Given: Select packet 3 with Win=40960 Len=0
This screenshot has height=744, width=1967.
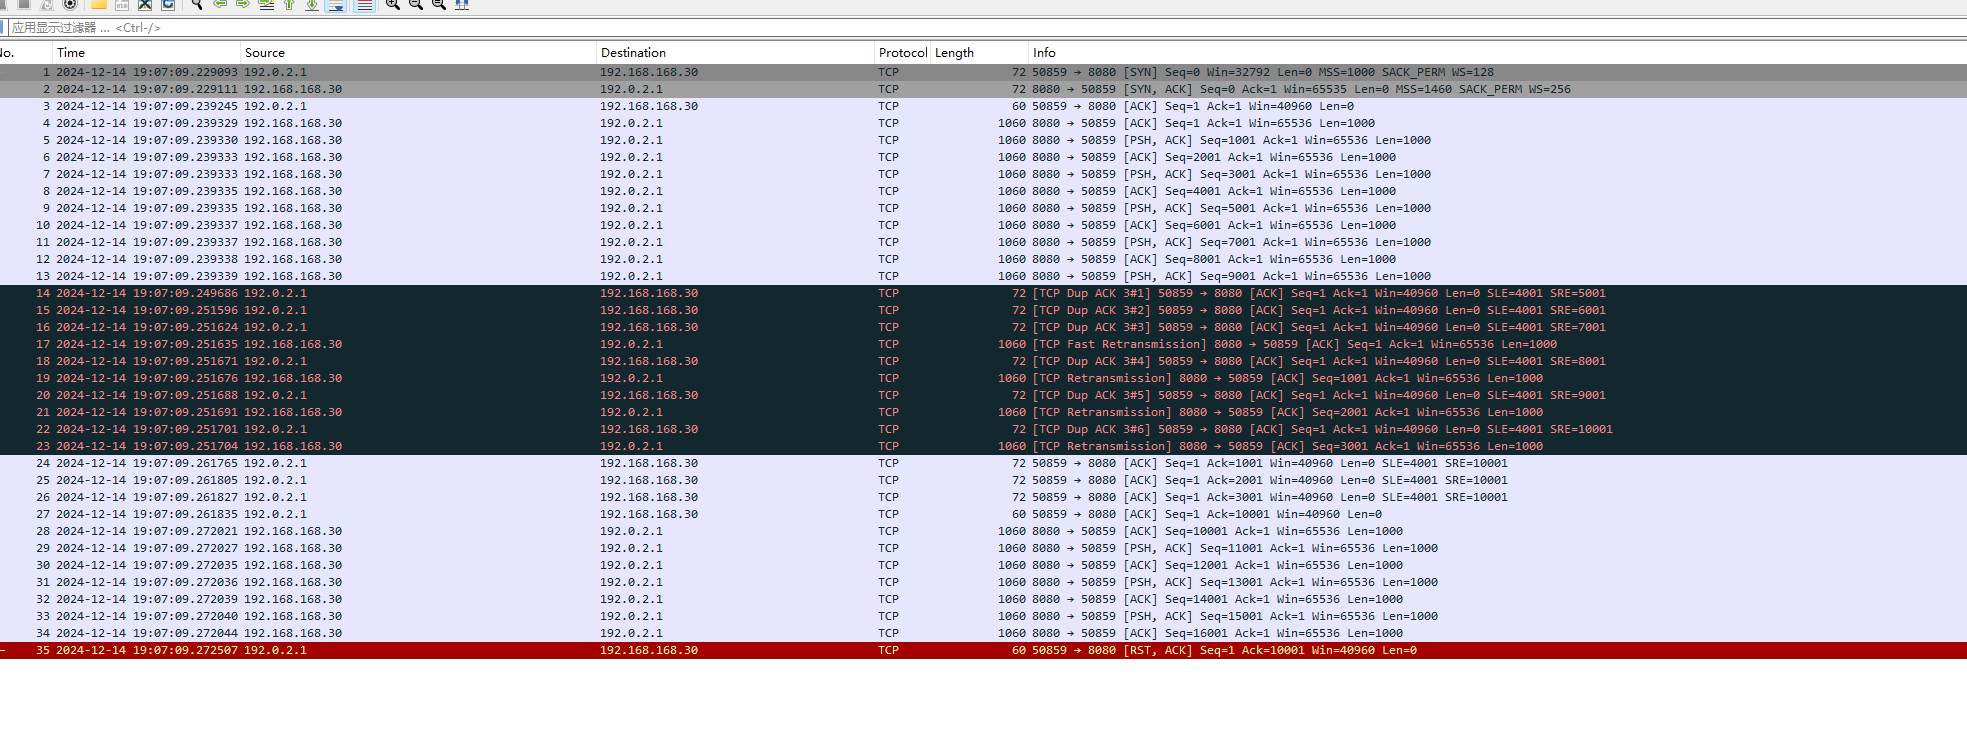Looking at the screenshot, I should tap(983, 106).
